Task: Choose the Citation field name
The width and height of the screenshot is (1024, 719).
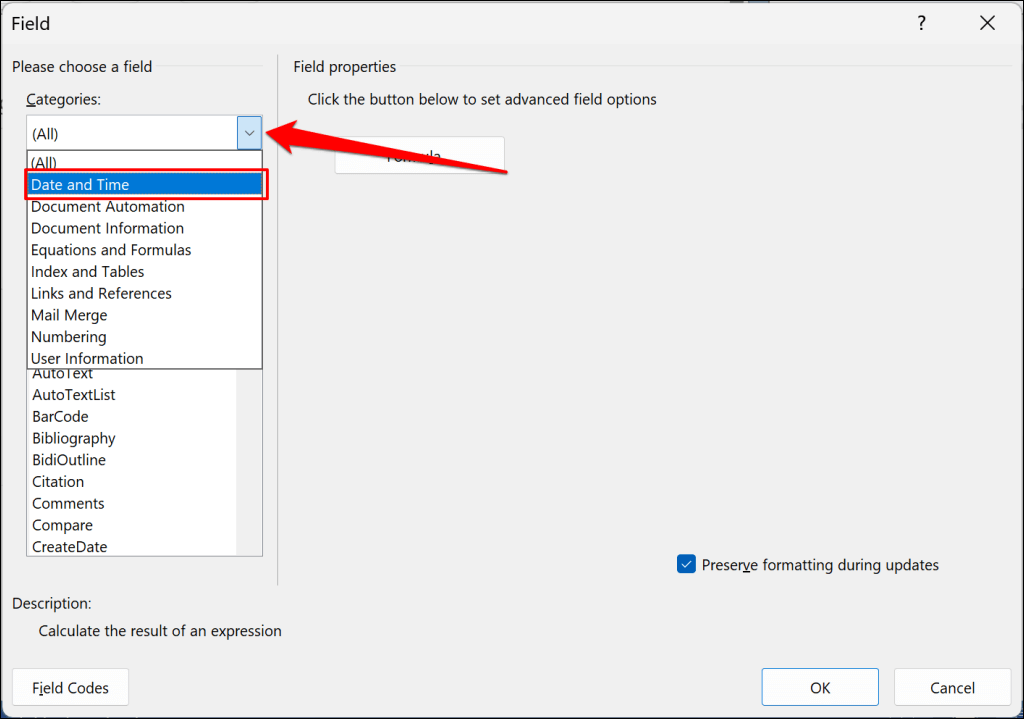Action: [58, 482]
